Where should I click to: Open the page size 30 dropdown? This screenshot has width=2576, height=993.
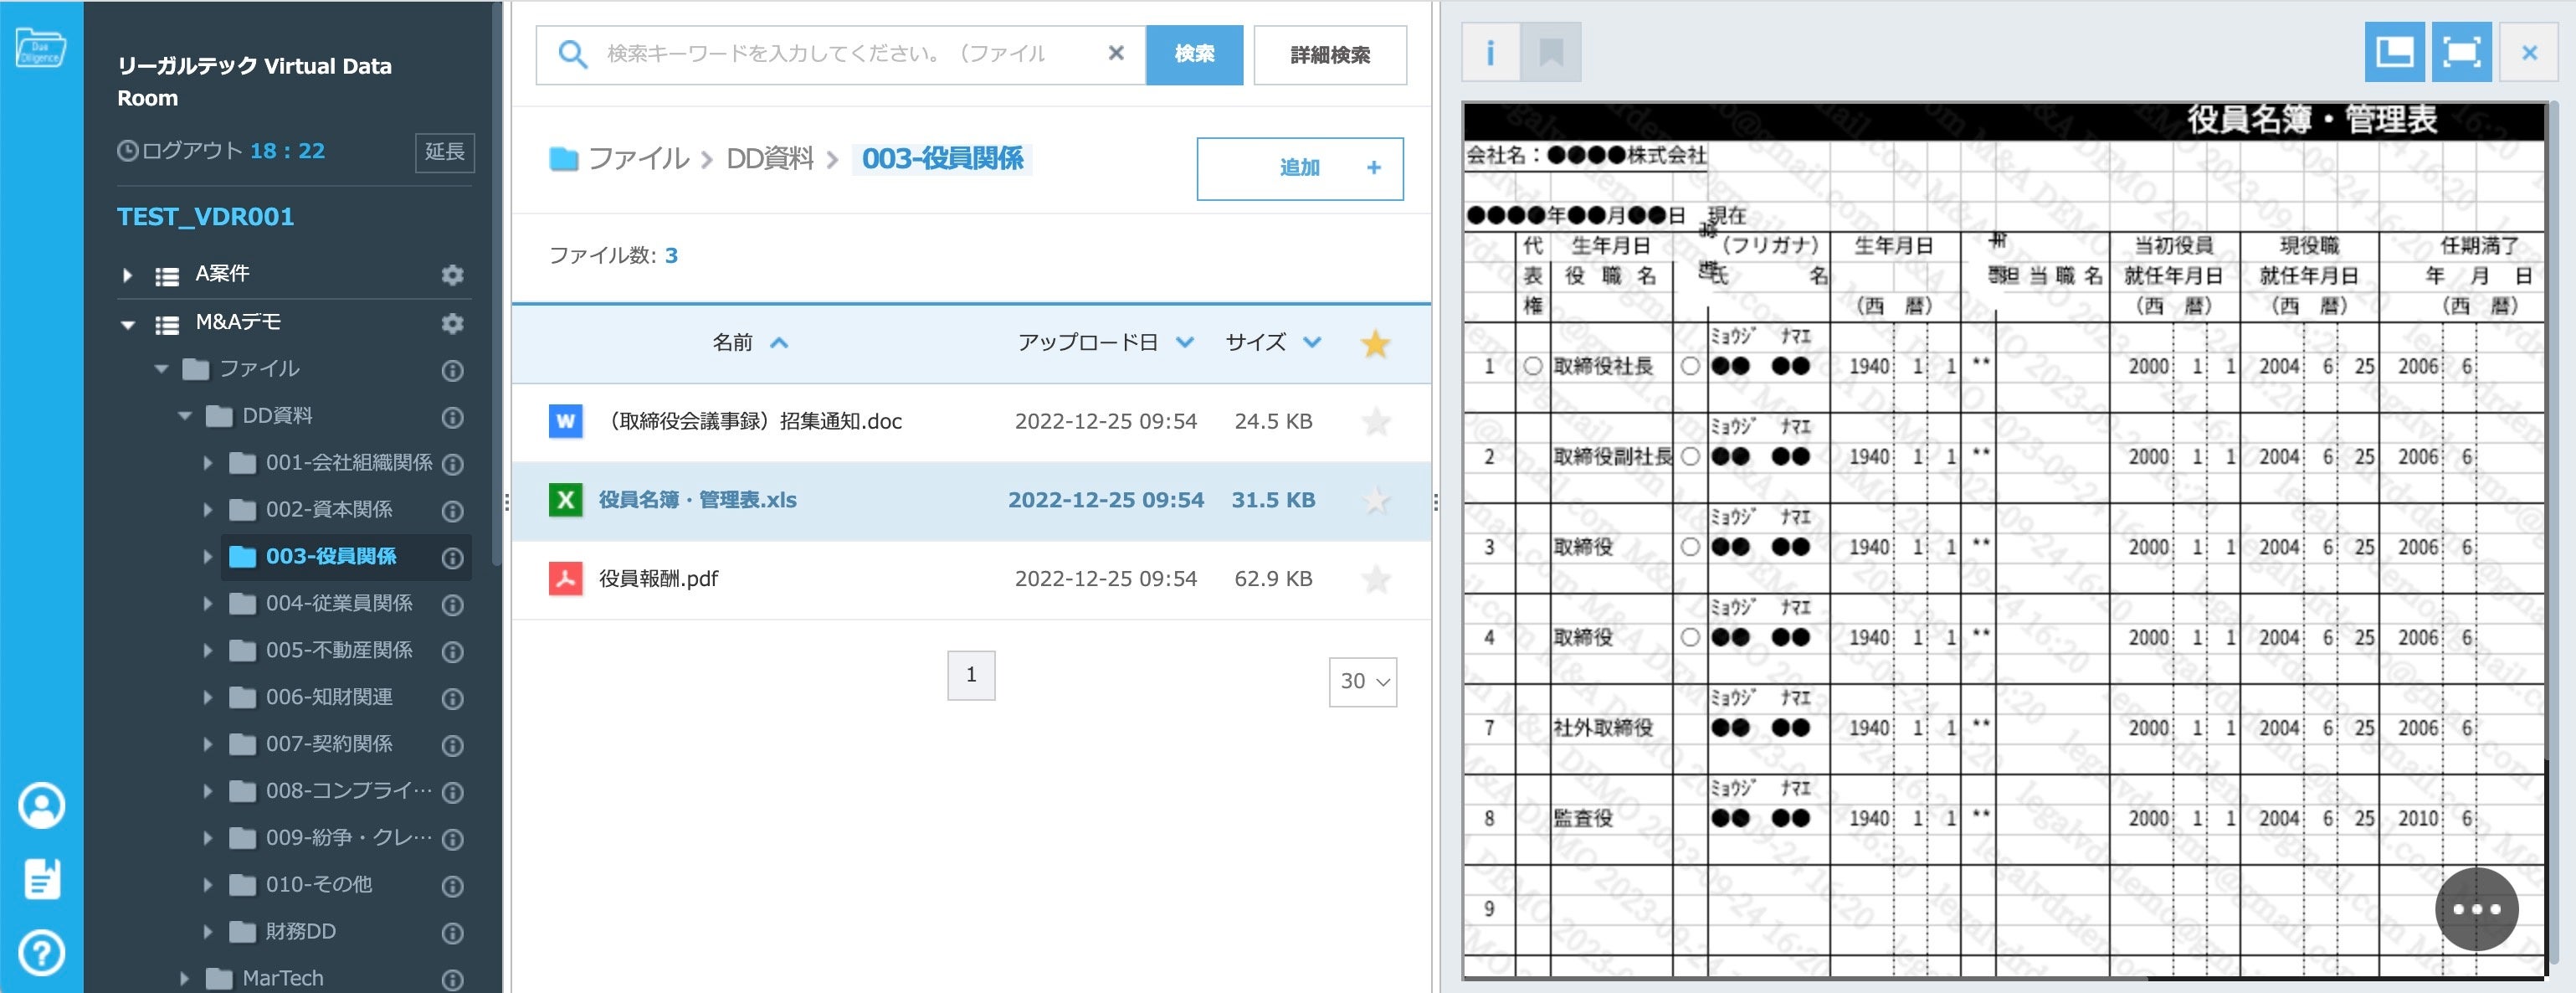coord(1362,682)
